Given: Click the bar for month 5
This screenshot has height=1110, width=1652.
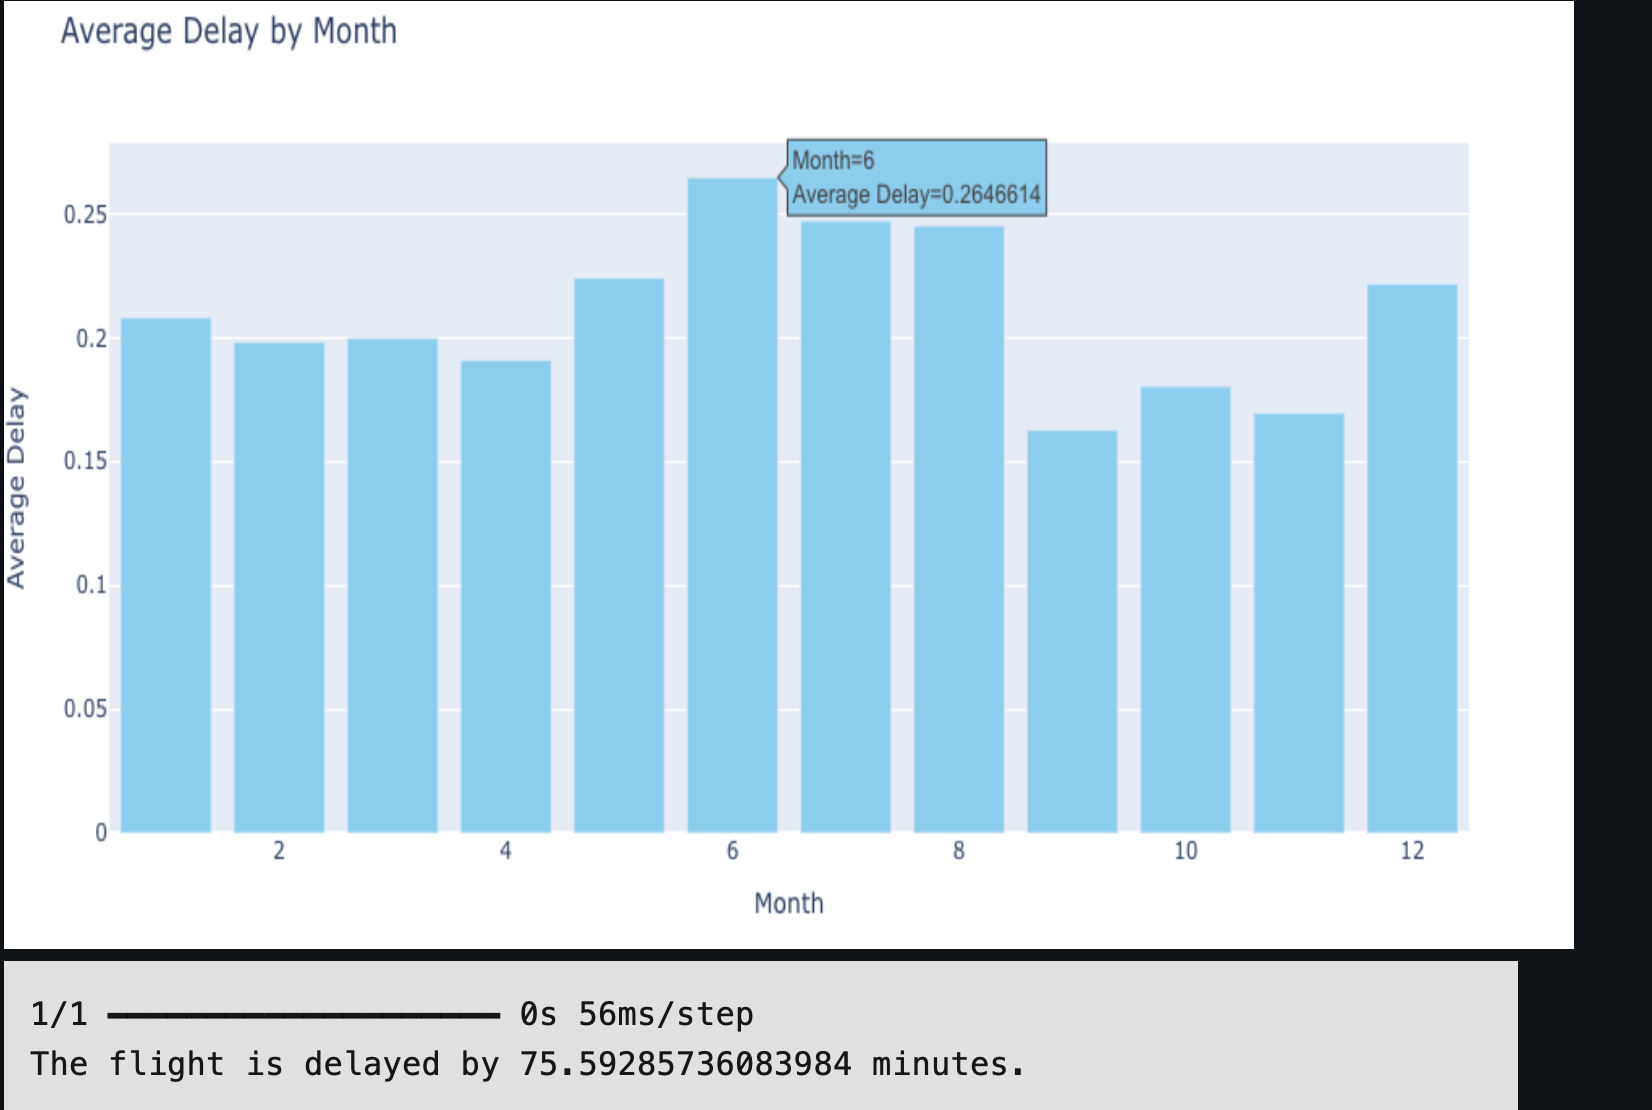Looking at the screenshot, I should click(x=619, y=555).
